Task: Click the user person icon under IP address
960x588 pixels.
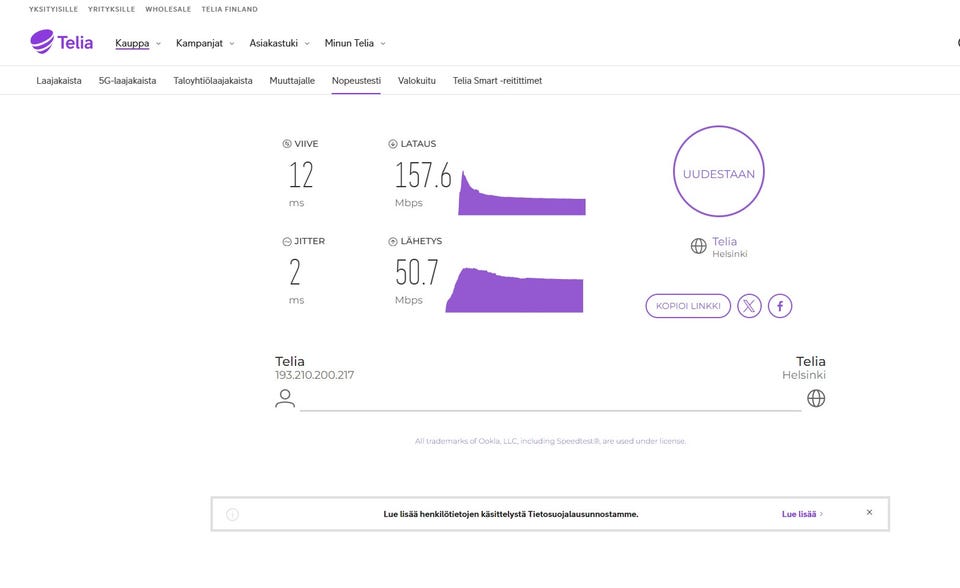Action: pos(285,398)
